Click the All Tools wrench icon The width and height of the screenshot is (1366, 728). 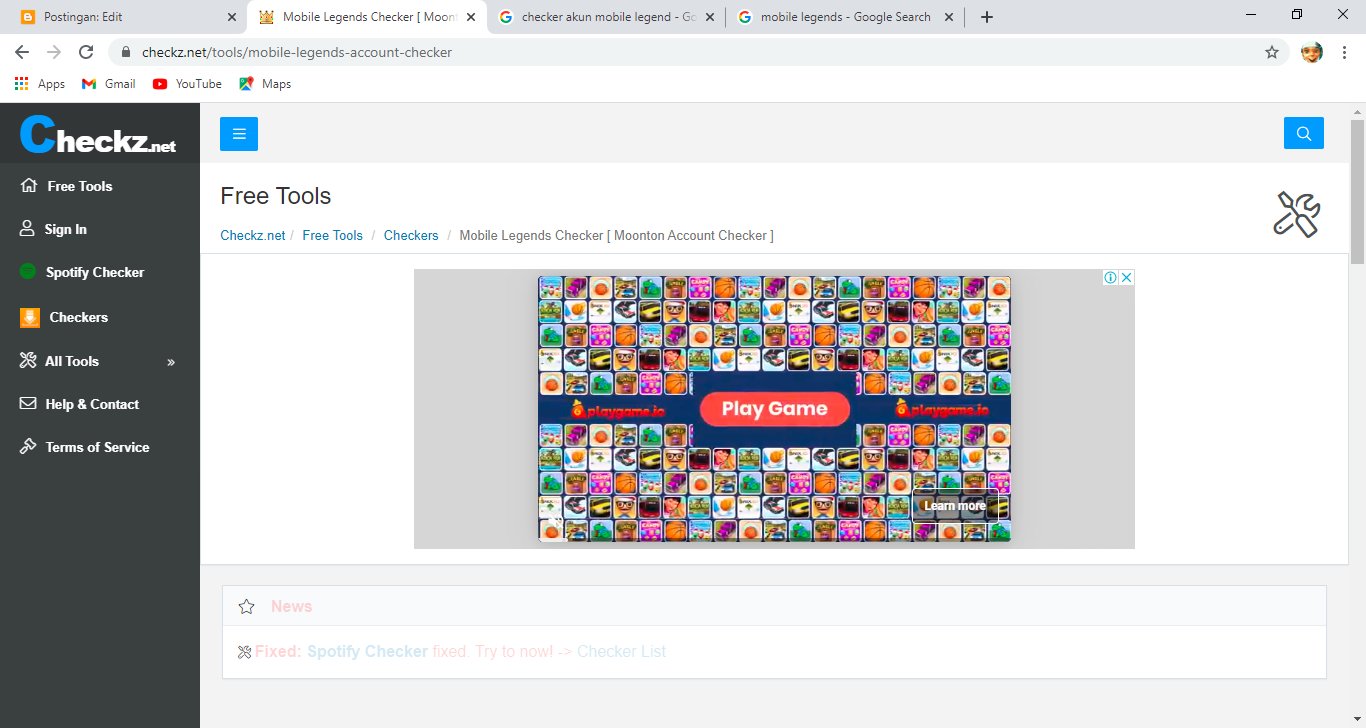pos(28,361)
